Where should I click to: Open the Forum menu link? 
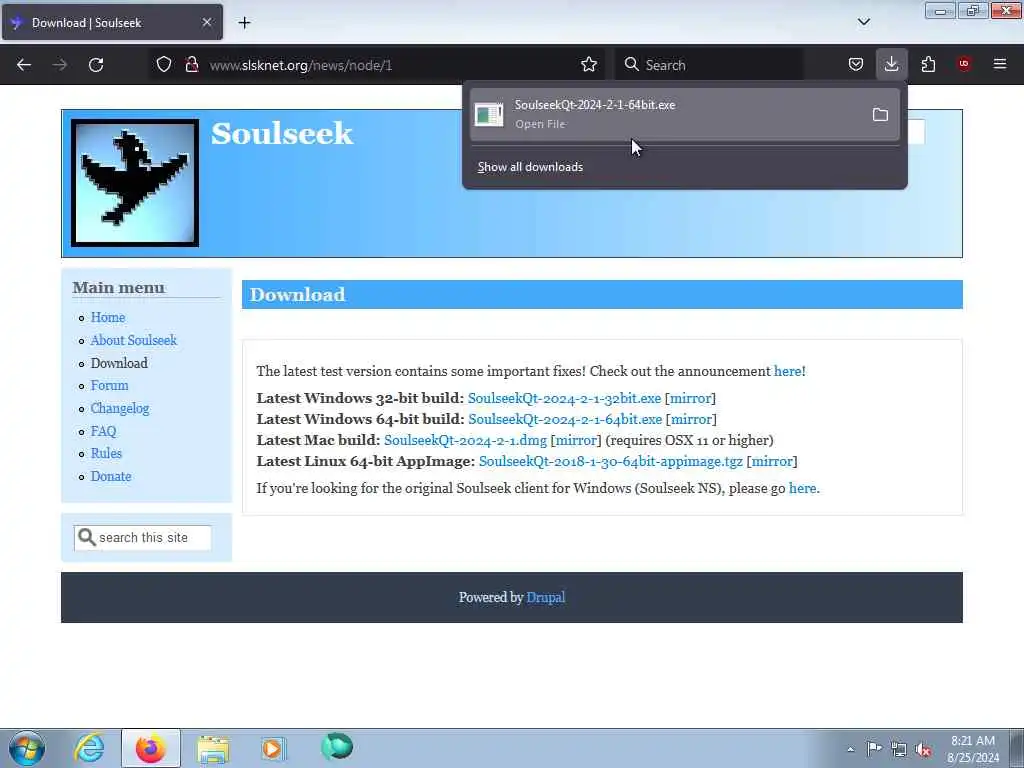pos(109,385)
